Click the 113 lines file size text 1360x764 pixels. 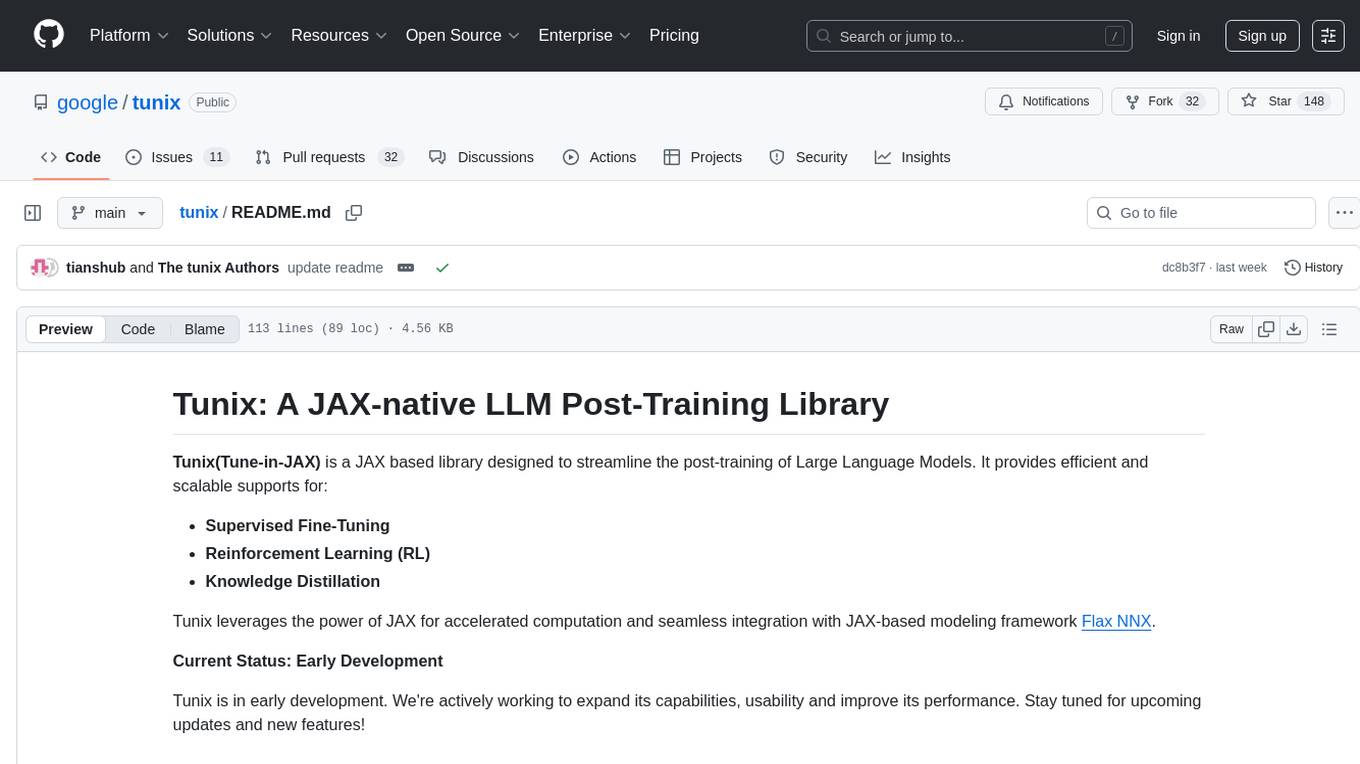350,329
